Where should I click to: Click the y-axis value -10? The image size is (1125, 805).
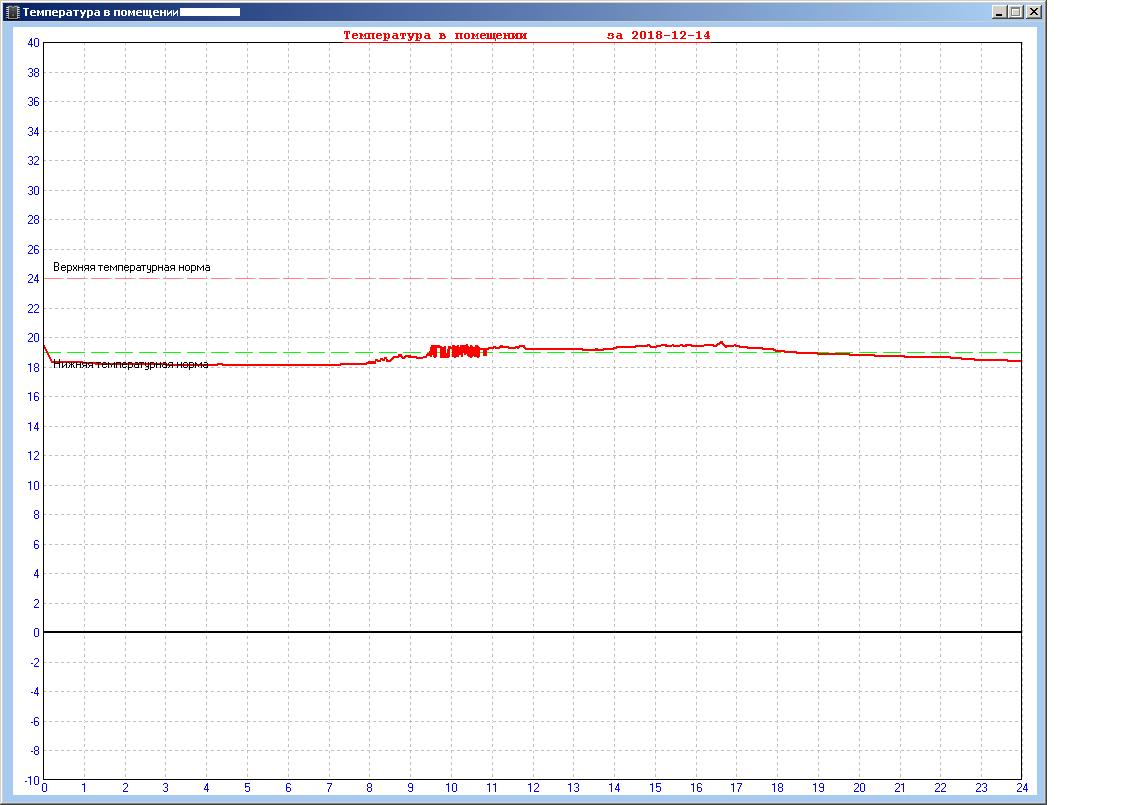pos(32,781)
